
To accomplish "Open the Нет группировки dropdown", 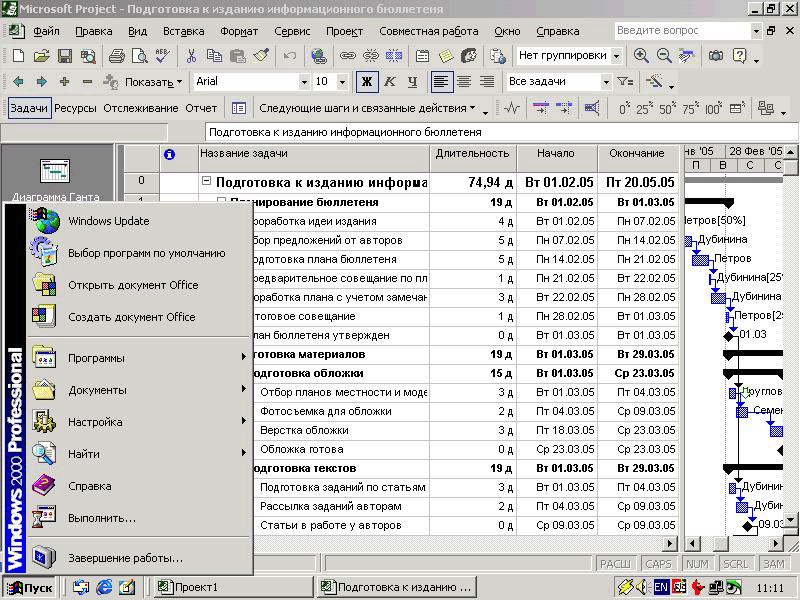I will (x=616, y=56).
